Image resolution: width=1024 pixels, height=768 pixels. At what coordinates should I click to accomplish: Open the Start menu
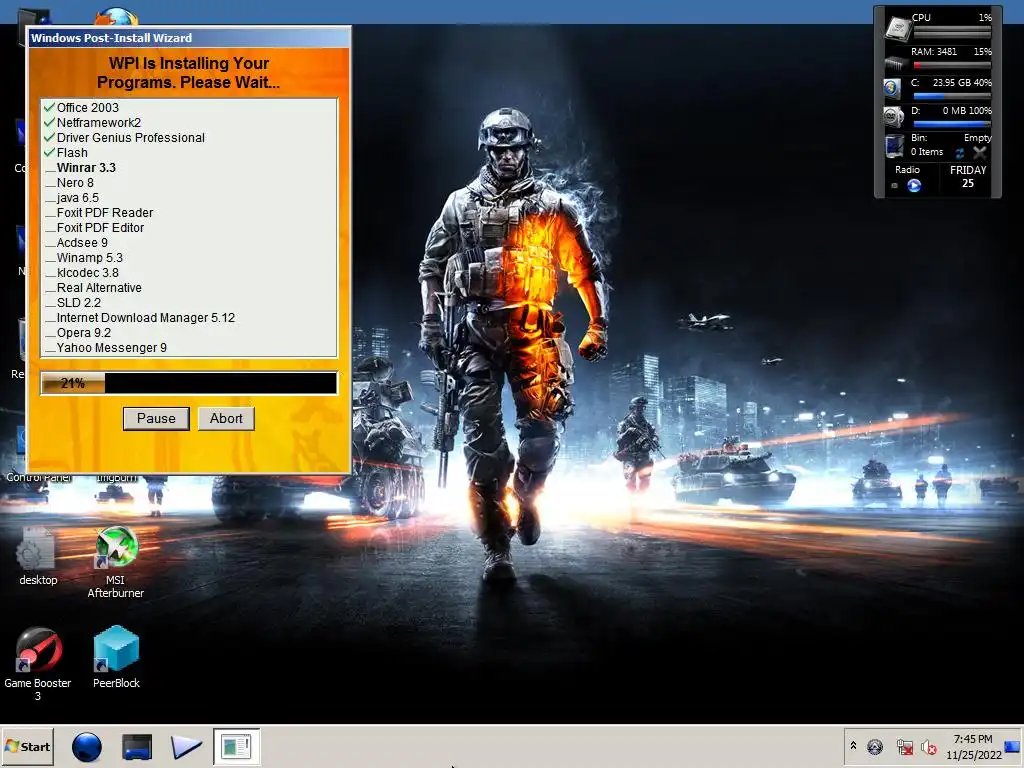click(27, 746)
